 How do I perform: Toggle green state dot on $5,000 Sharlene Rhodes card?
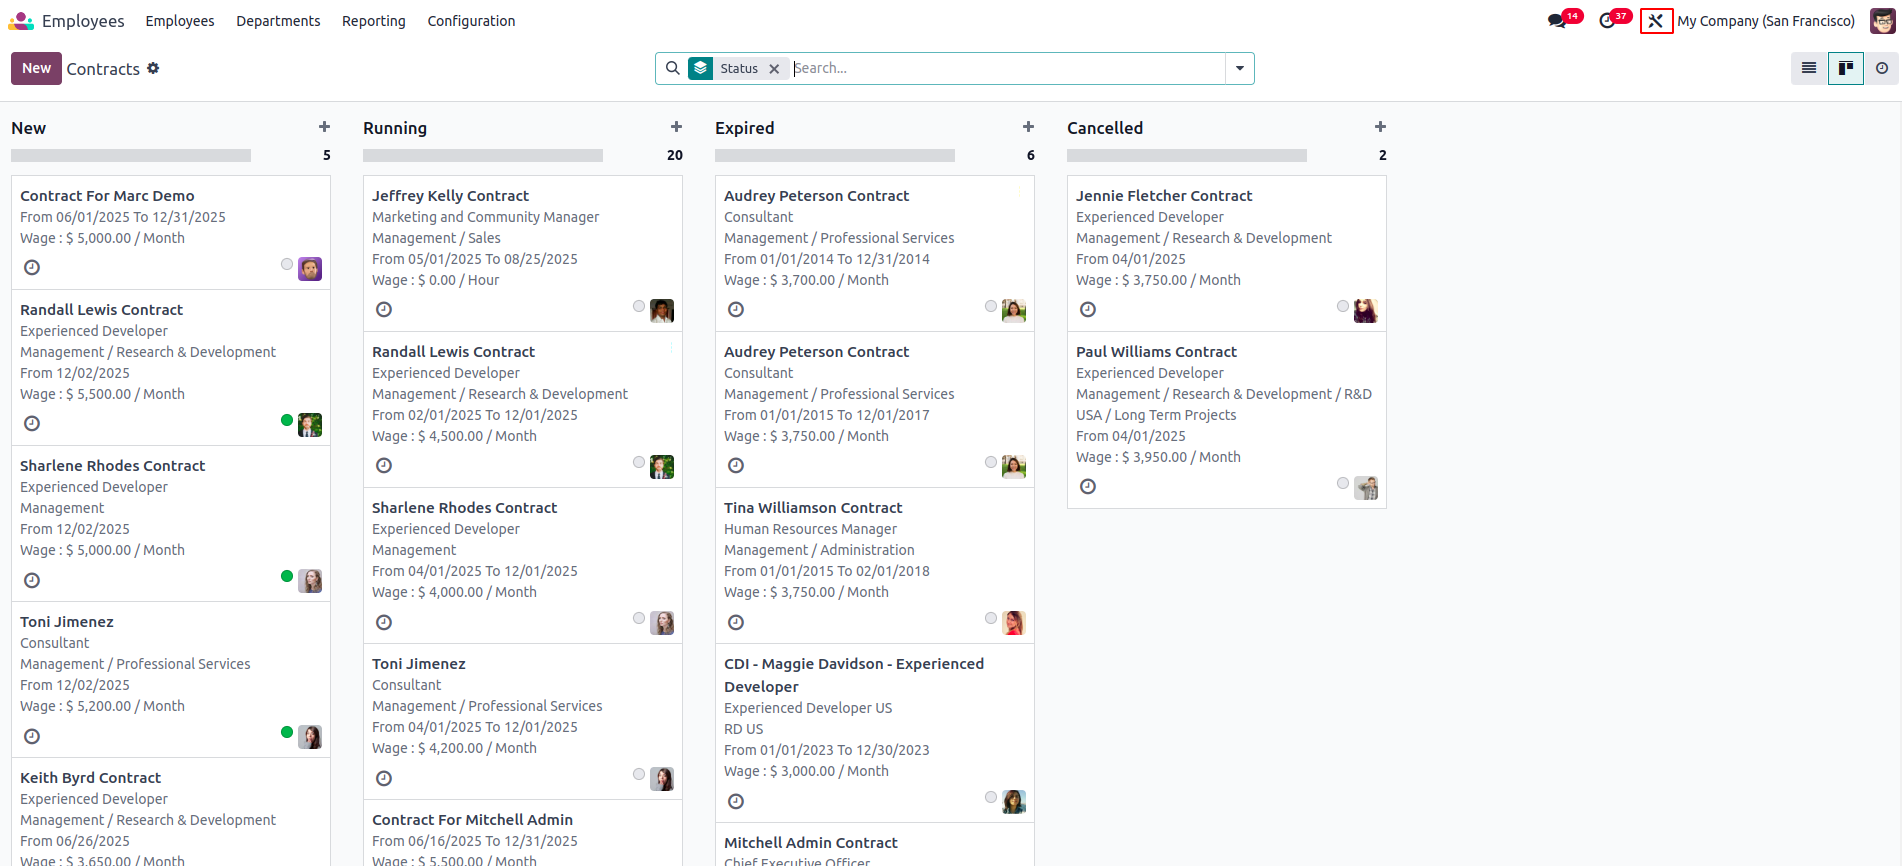[x=287, y=576]
